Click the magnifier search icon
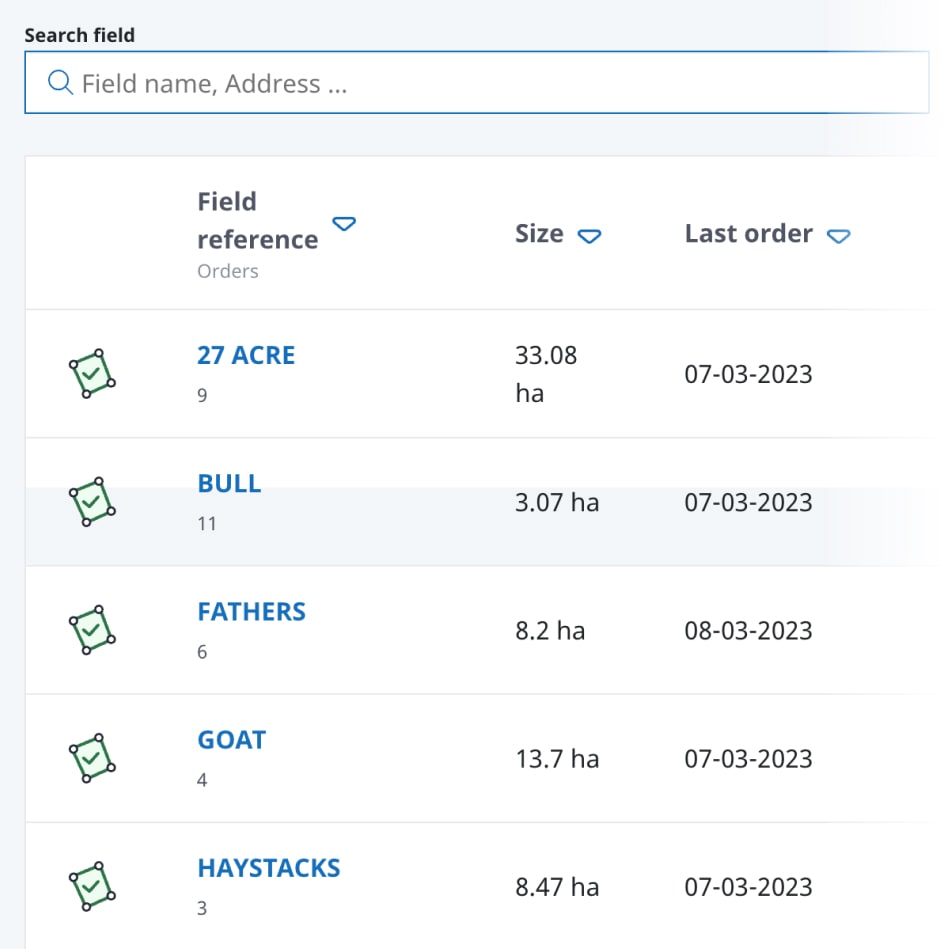This screenshot has height=949, width=949. click(x=61, y=83)
